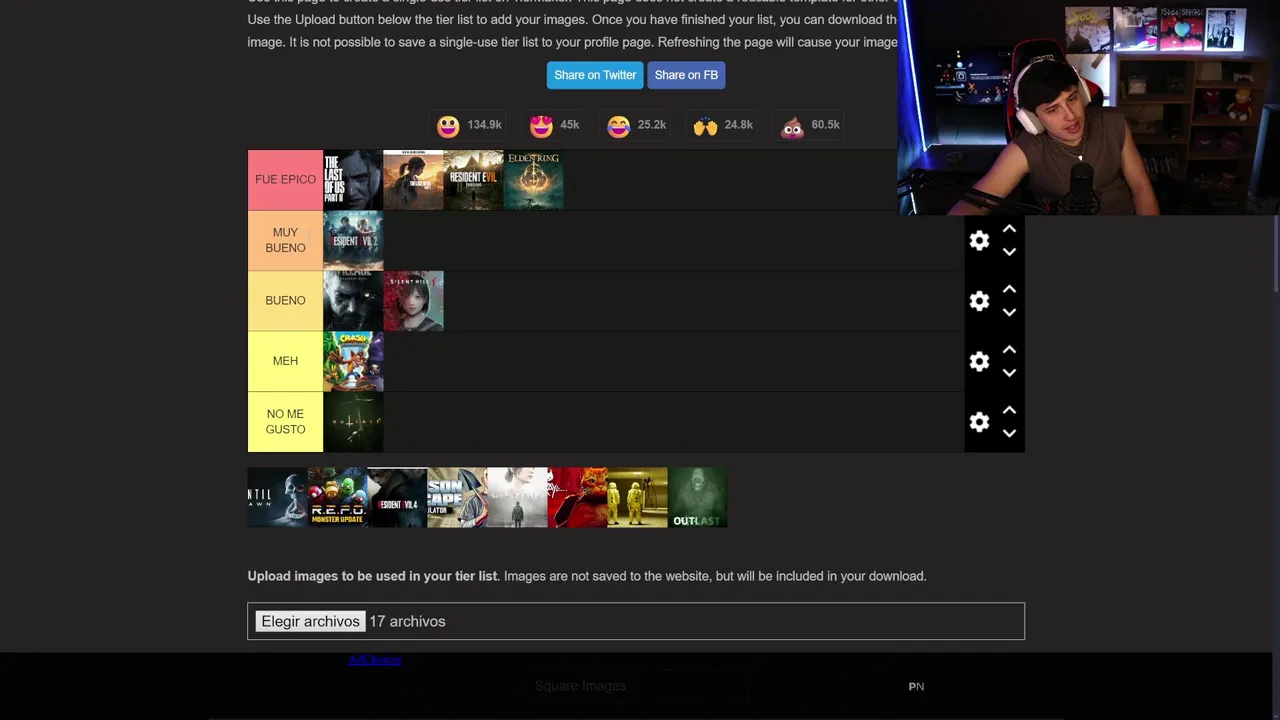Pick the Until Dawn image from unranked pool

pos(277,497)
